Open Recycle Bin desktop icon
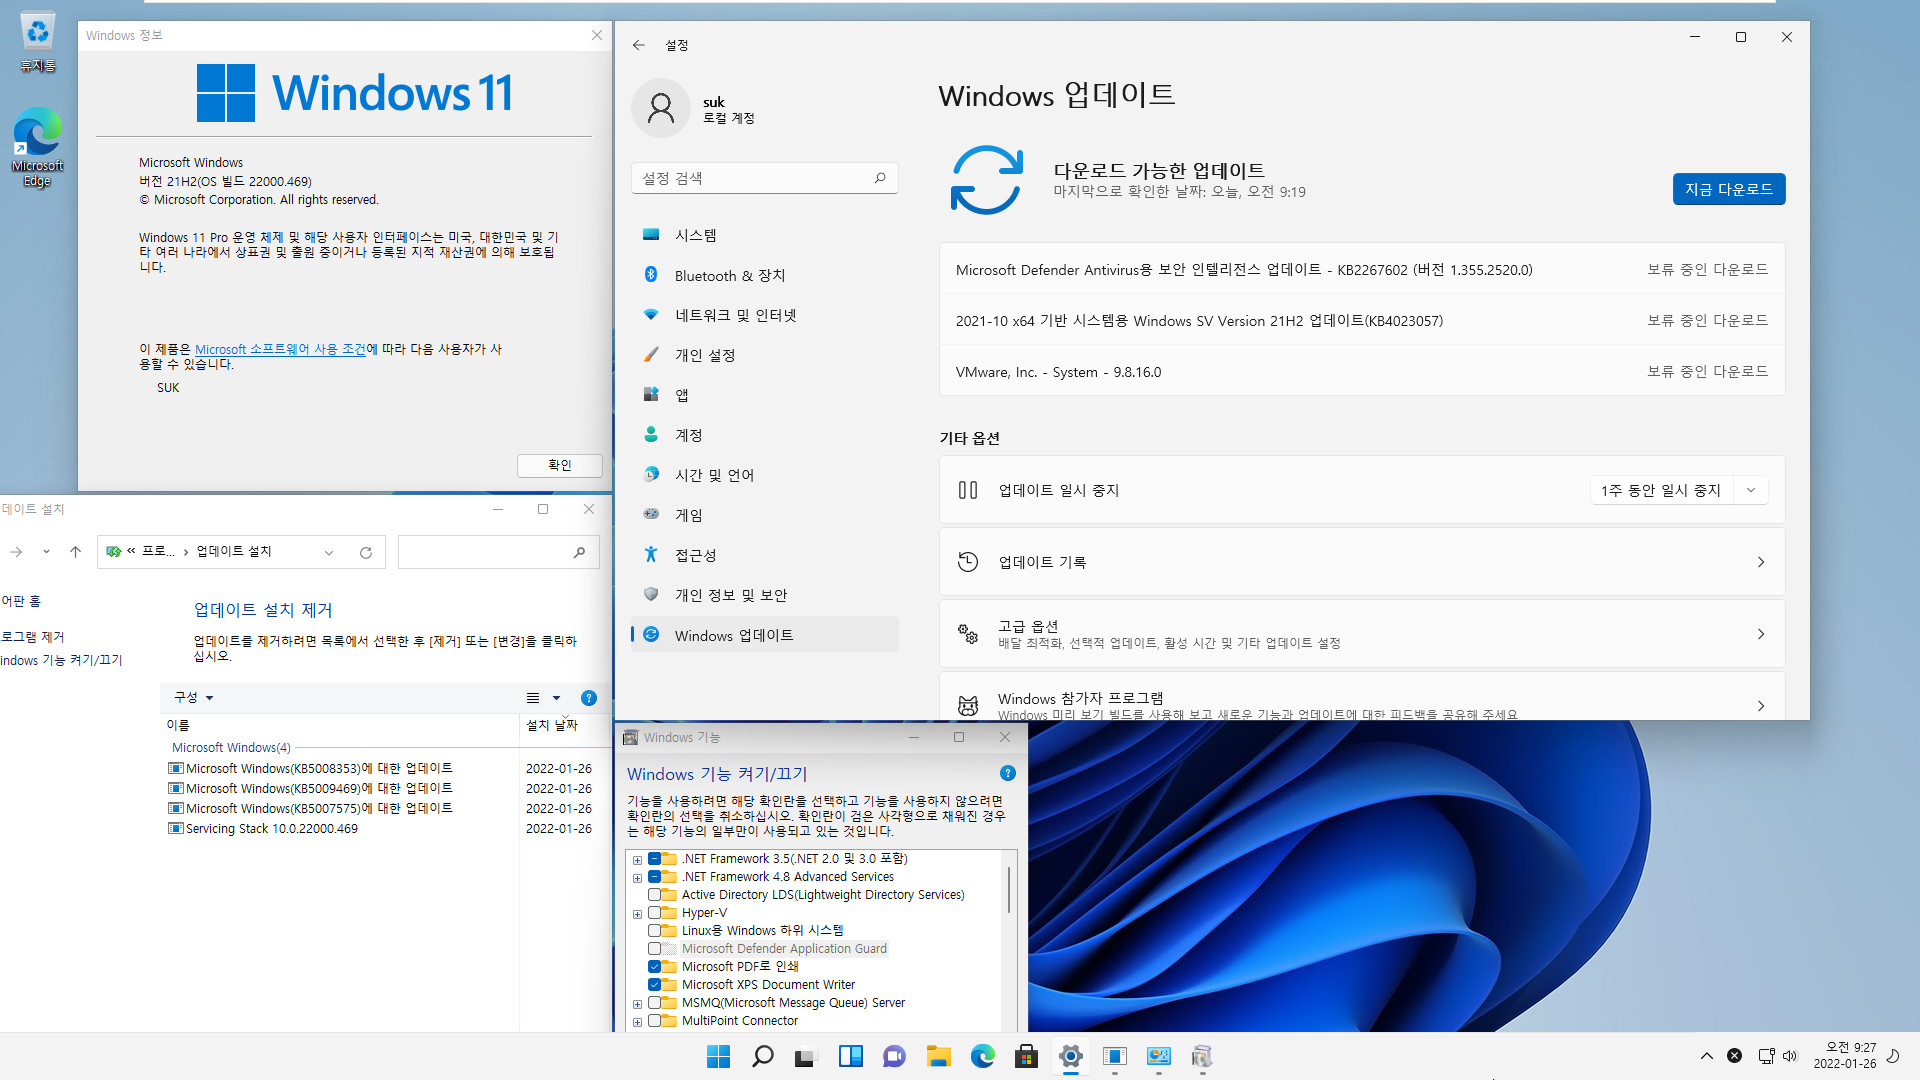Screen dimensions: 1920x1080 pos(37,42)
